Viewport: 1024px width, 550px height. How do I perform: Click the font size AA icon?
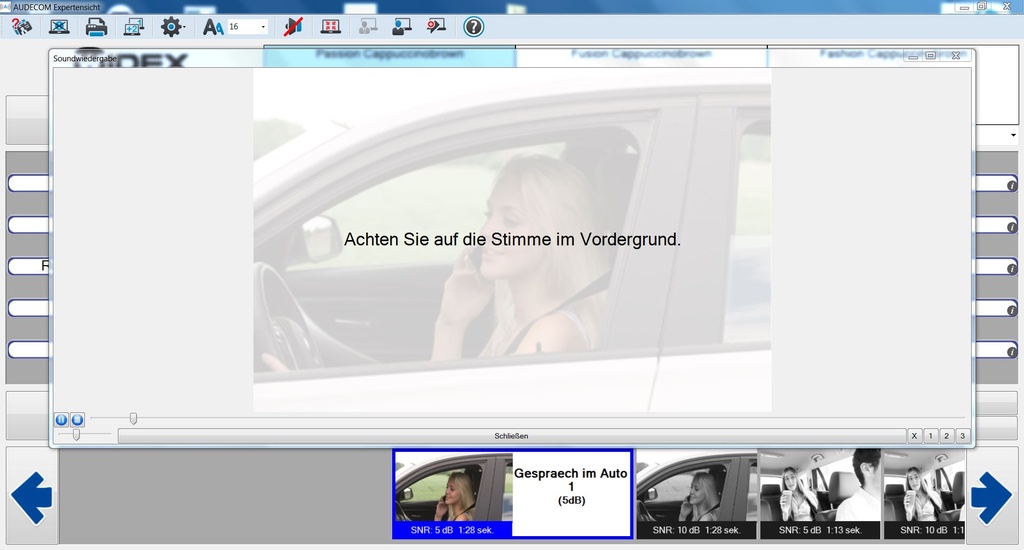click(x=213, y=27)
